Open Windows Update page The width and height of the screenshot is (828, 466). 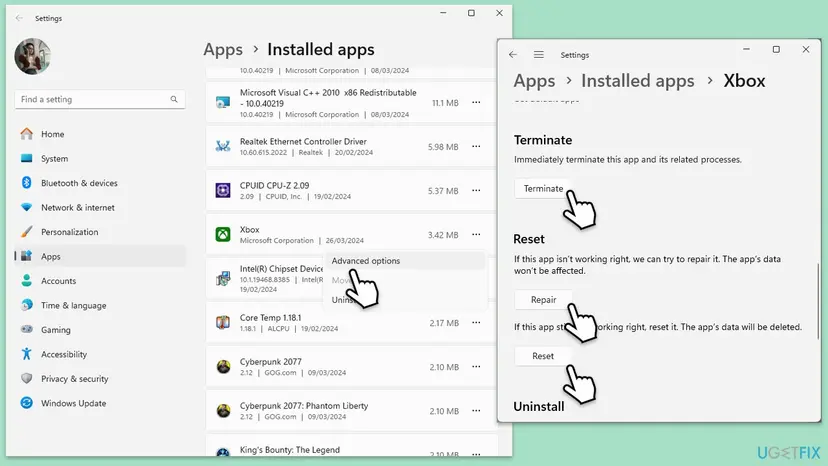(x=100, y=403)
